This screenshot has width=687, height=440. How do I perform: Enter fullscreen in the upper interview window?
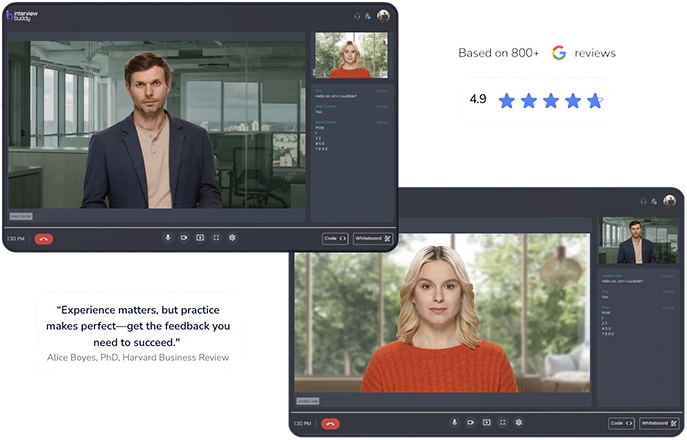click(216, 238)
